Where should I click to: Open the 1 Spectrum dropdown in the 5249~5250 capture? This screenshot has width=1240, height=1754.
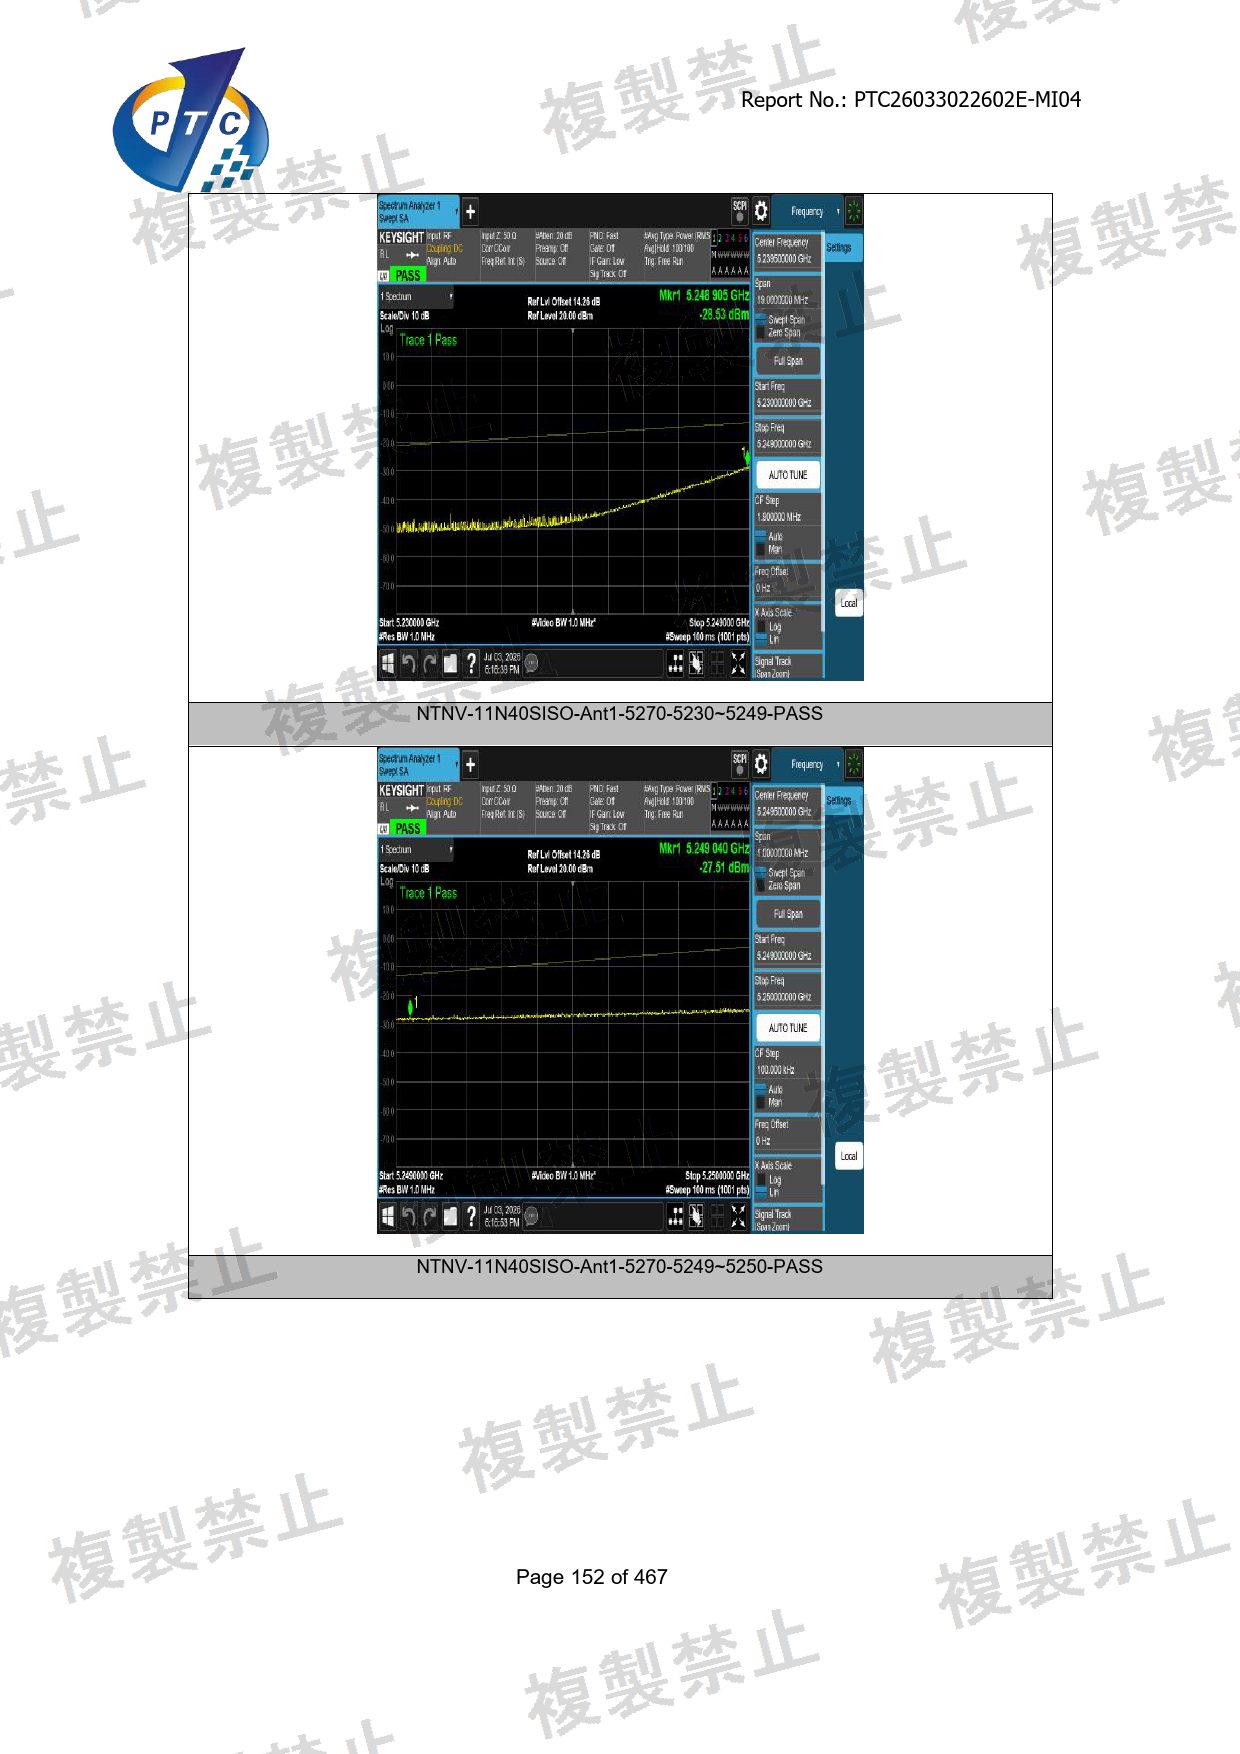coord(417,850)
